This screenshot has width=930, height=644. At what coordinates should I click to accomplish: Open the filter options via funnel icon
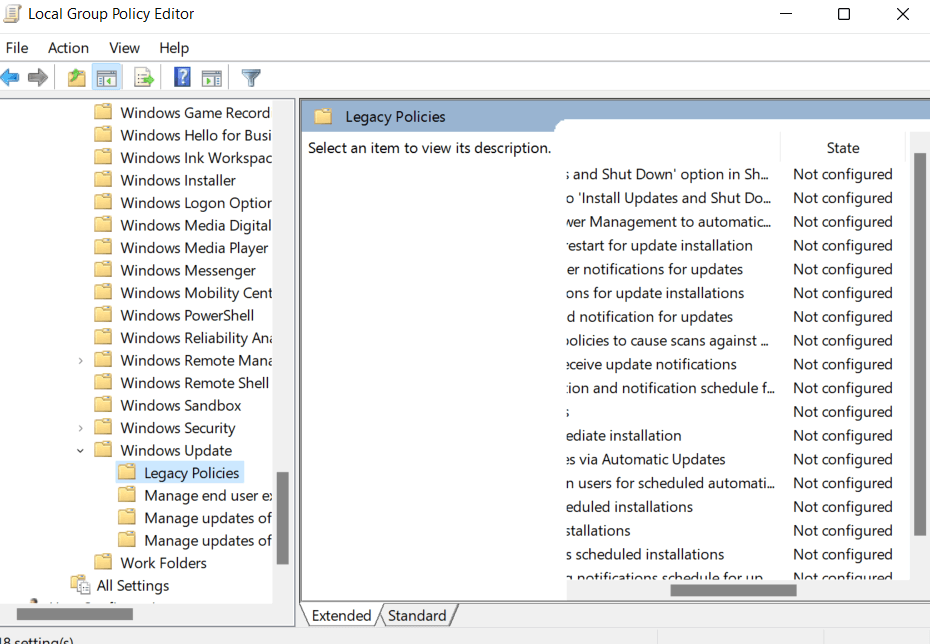[x=250, y=77]
